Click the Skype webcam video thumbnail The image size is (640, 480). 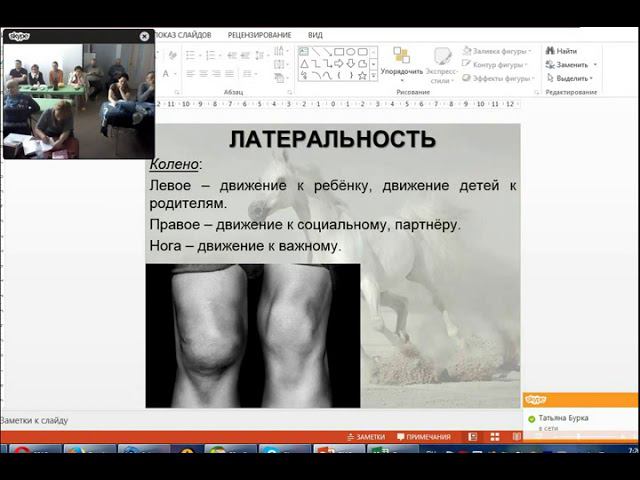79,101
